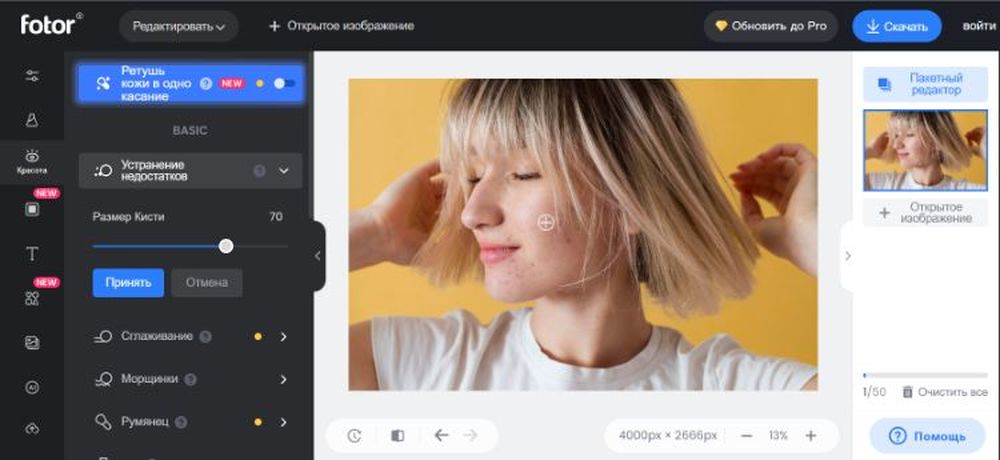Undo with the left arrow icon
The width and height of the screenshot is (1000, 460).
pos(441,435)
